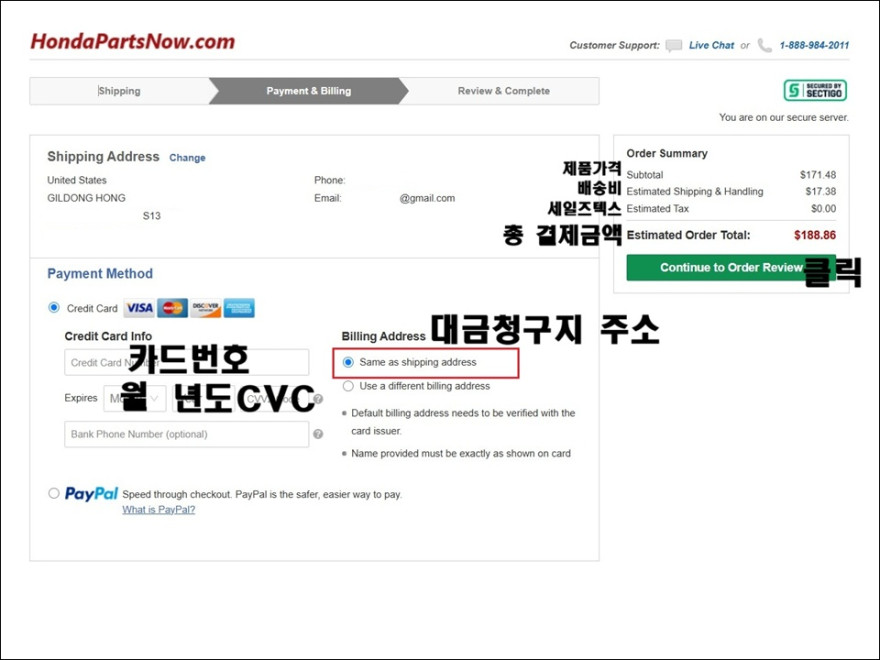
Task: Click the Visa card logo
Action: (x=139, y=308)
